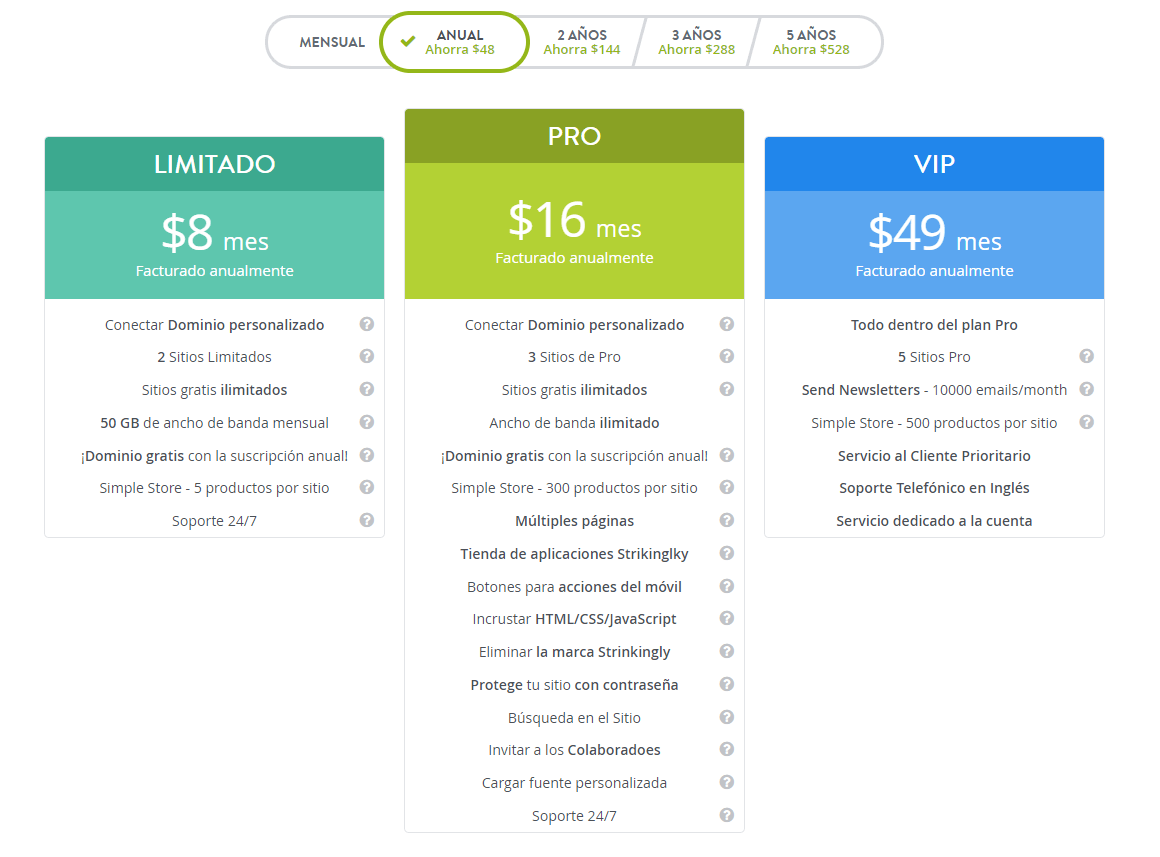Choose the PRO plan $16 mes panel
The width and height of the screenshot is (1160, 857).
coord(574,231)
